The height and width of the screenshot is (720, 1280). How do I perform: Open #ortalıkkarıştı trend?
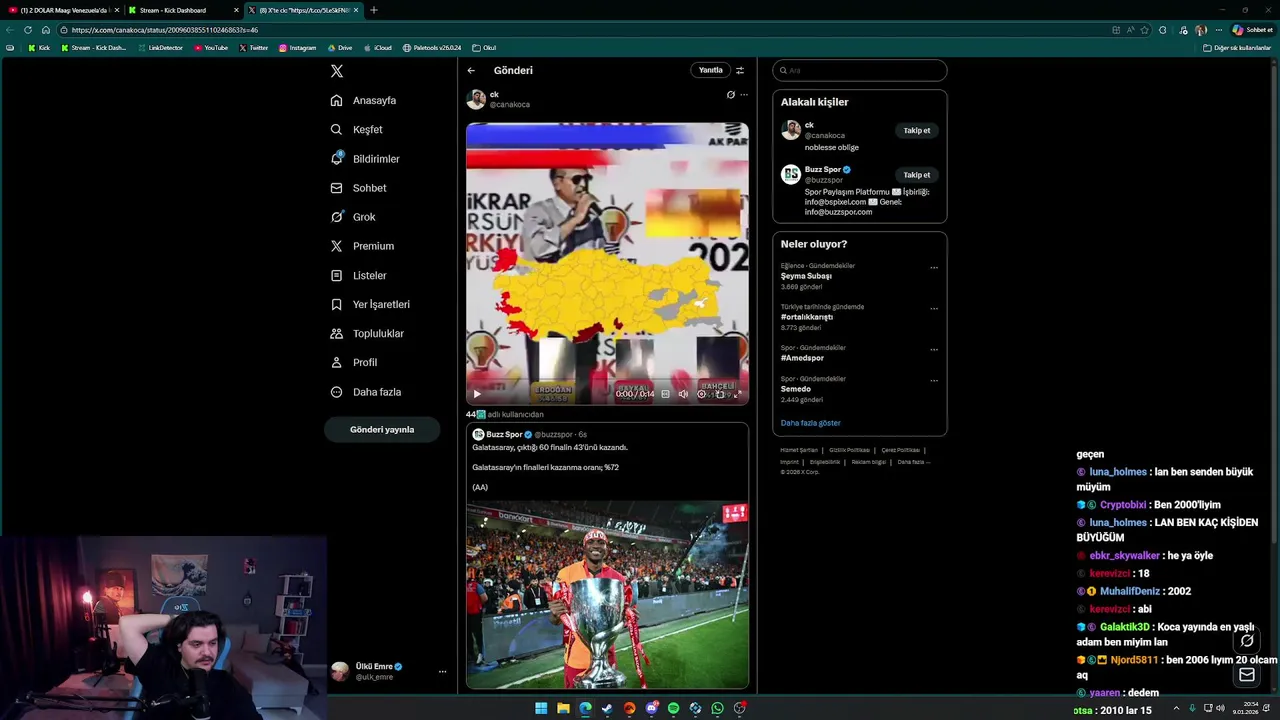point(807,317)
